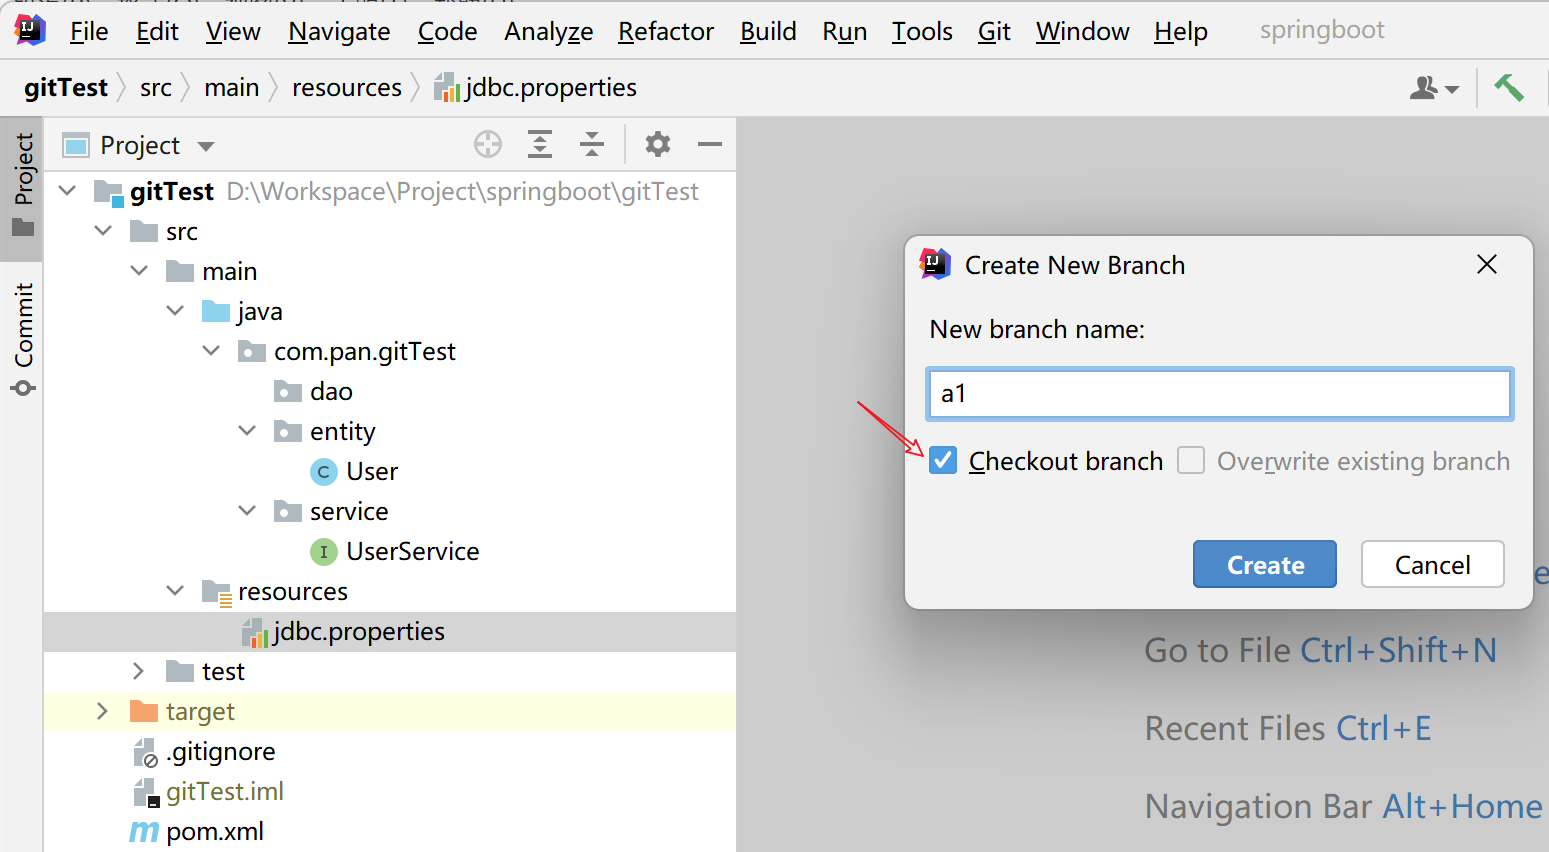The image size is (1549, 852).
Task: Open the user account icon in toolbar
Action: coord(1433,88)
